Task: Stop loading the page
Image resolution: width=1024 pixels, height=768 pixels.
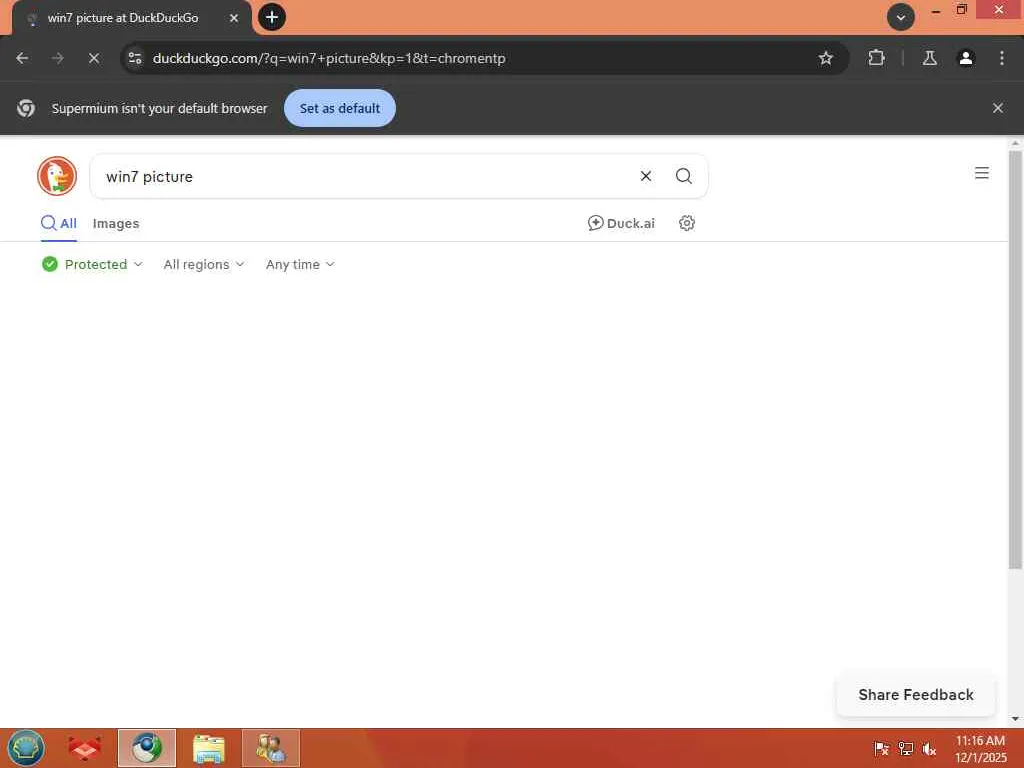Action: click(x=94, y=58)
